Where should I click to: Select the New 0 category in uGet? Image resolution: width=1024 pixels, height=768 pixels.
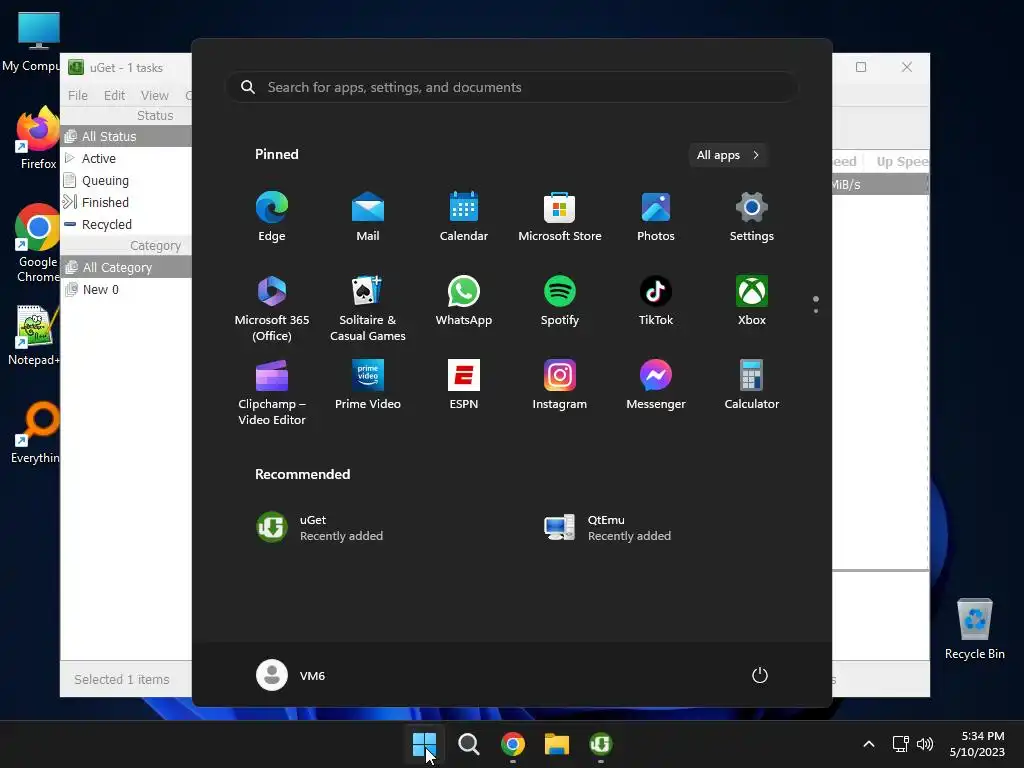[126, 290]
